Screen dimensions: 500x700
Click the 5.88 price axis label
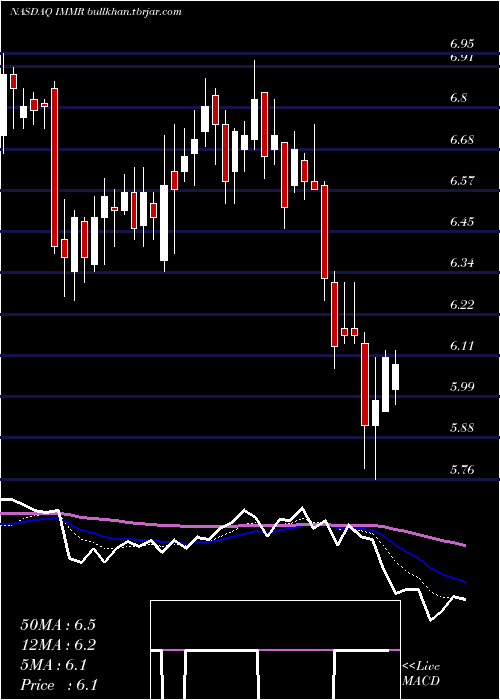462,428
